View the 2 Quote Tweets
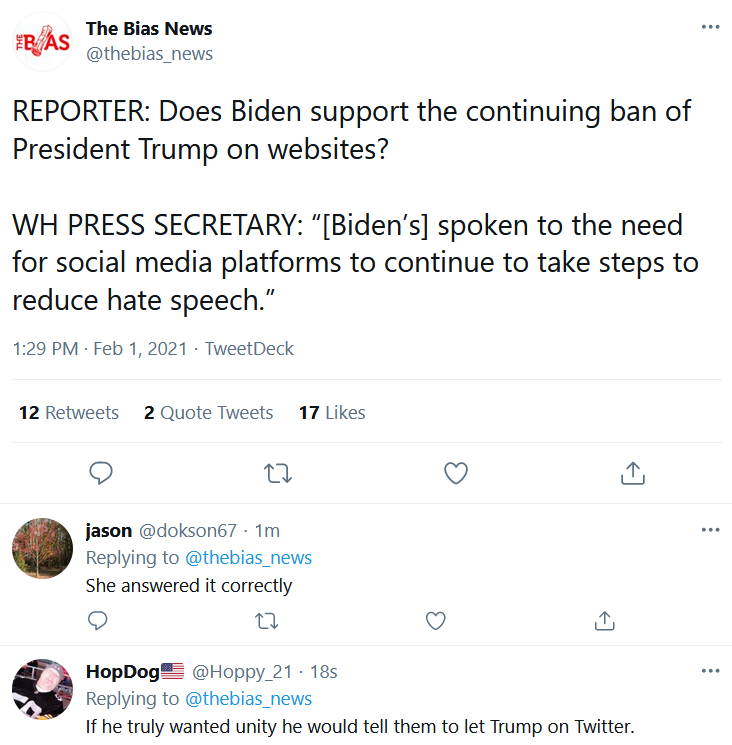This screenshot has width=732, height=745. coord(208,413)
